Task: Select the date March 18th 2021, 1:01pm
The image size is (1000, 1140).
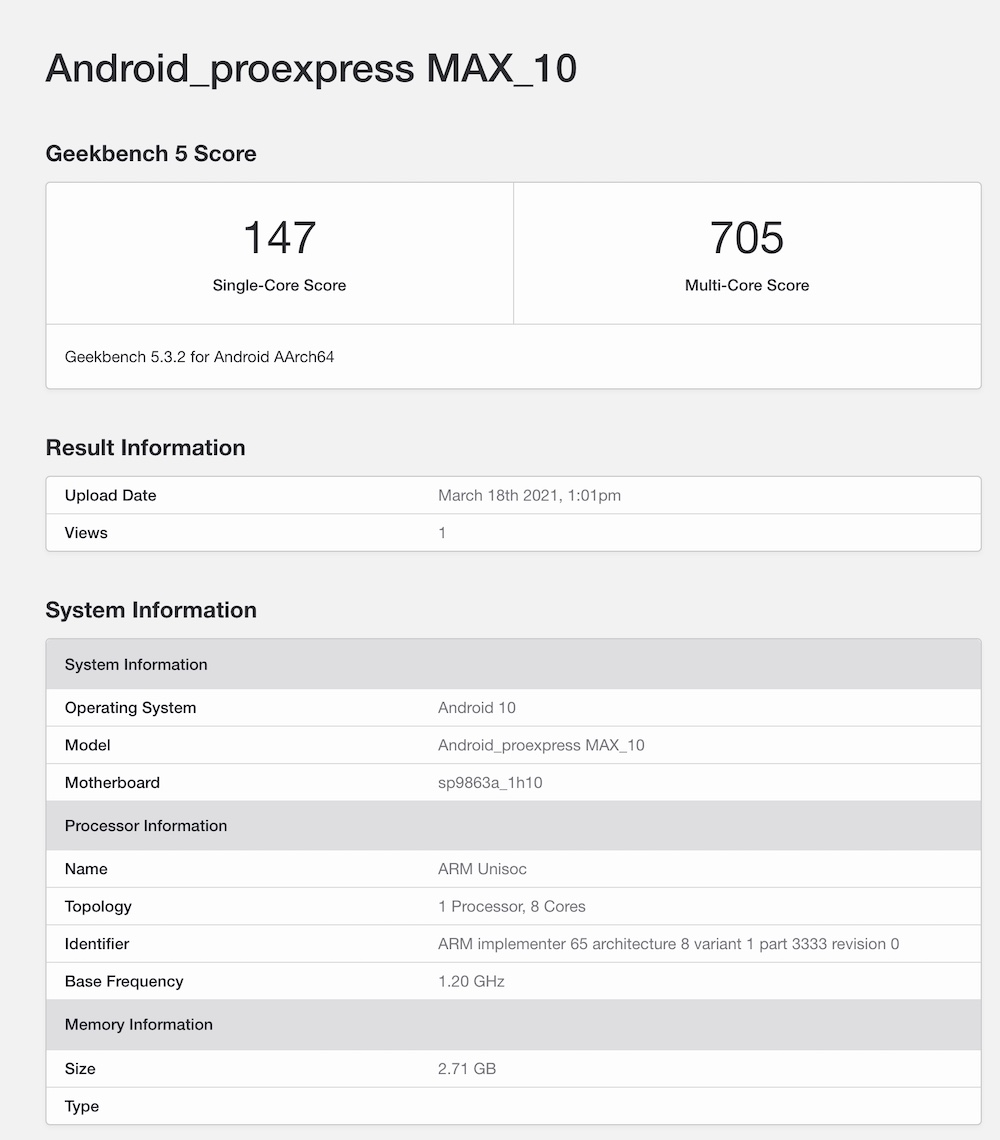Action: 529,495
